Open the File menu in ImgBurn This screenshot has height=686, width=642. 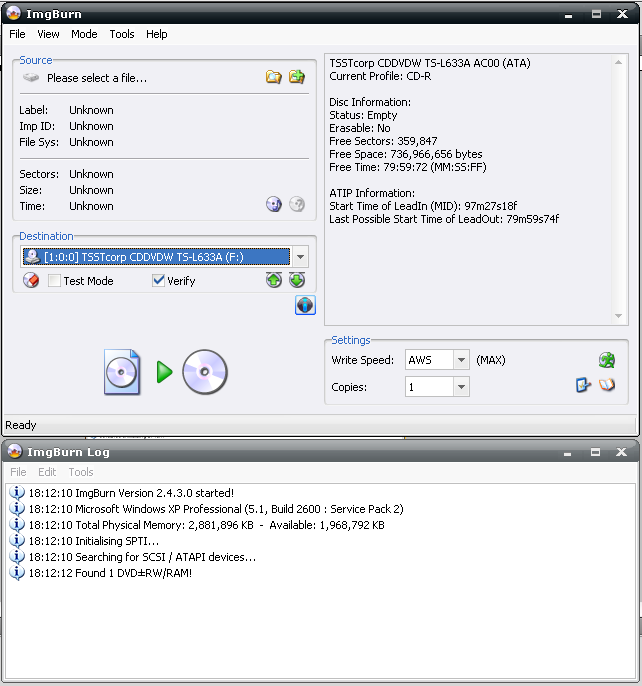[18, 34]
